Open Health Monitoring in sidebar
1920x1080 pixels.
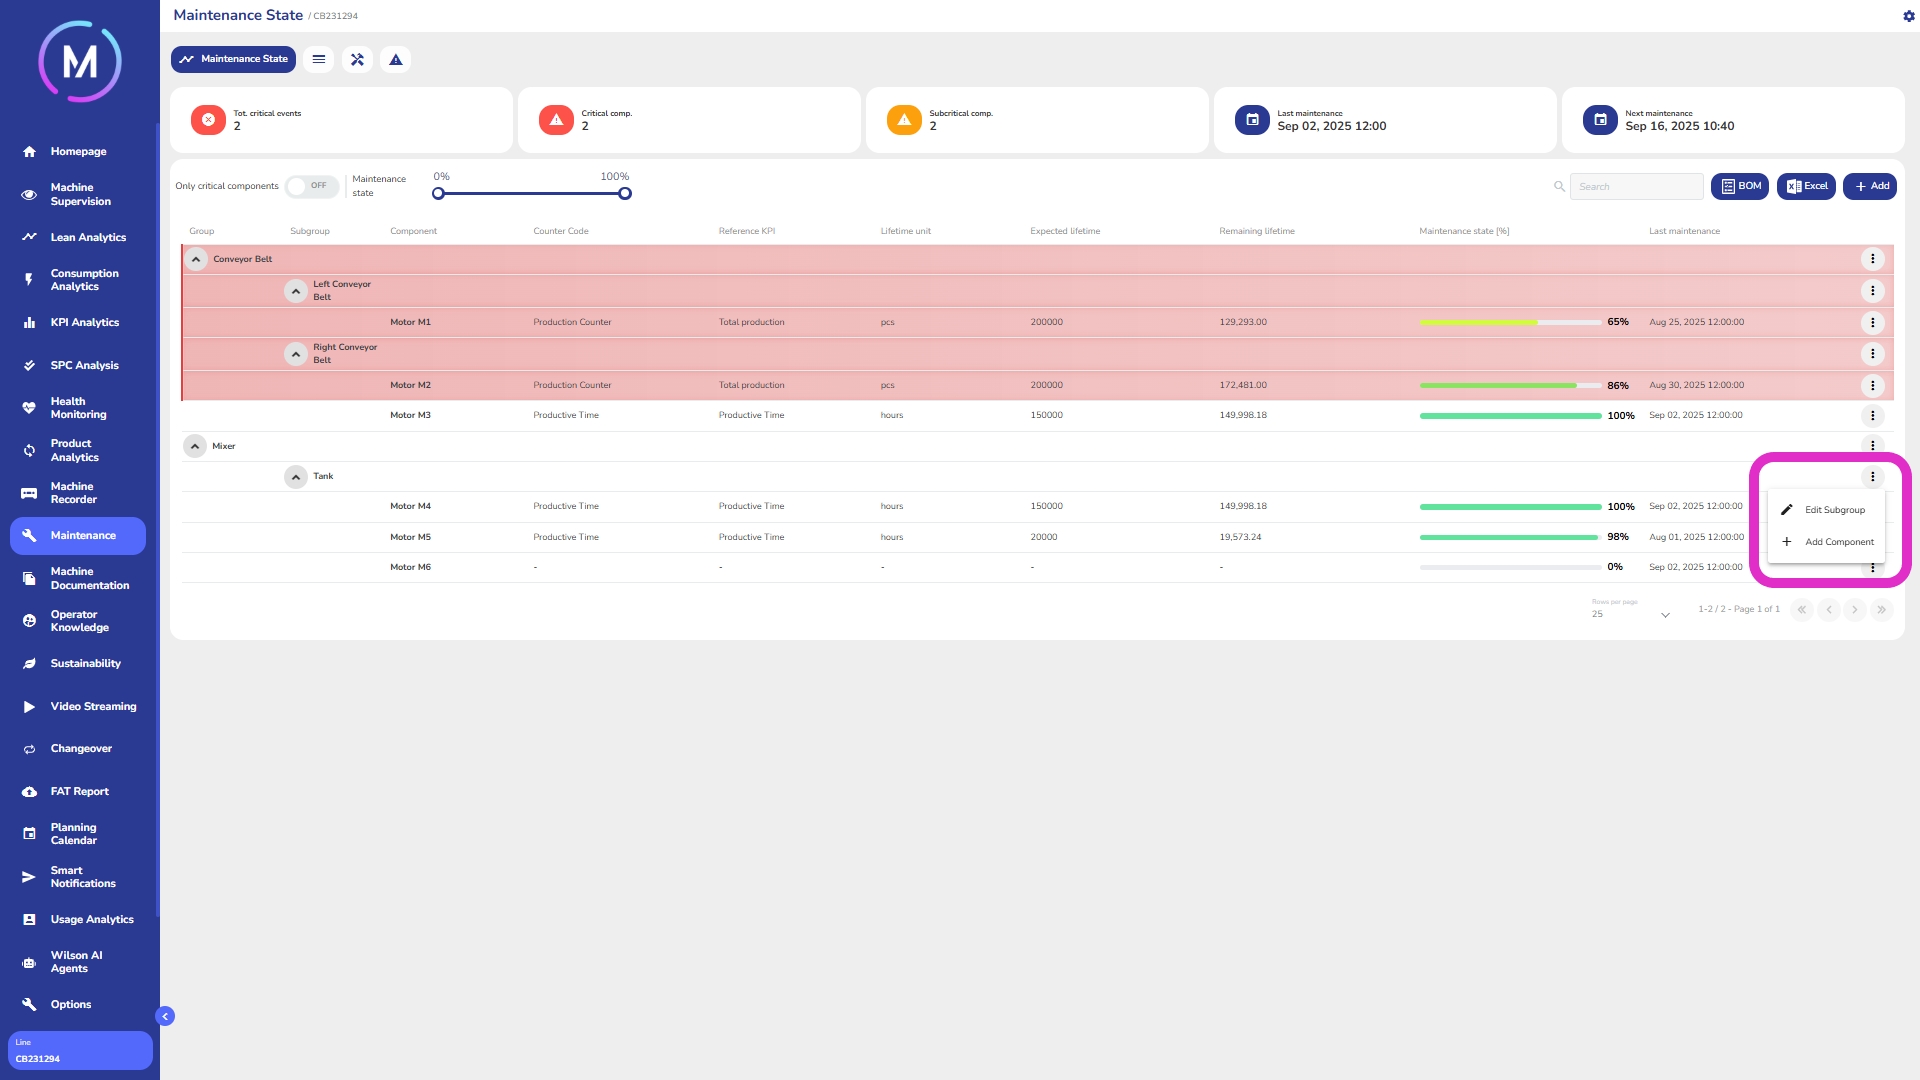(78, 408)
